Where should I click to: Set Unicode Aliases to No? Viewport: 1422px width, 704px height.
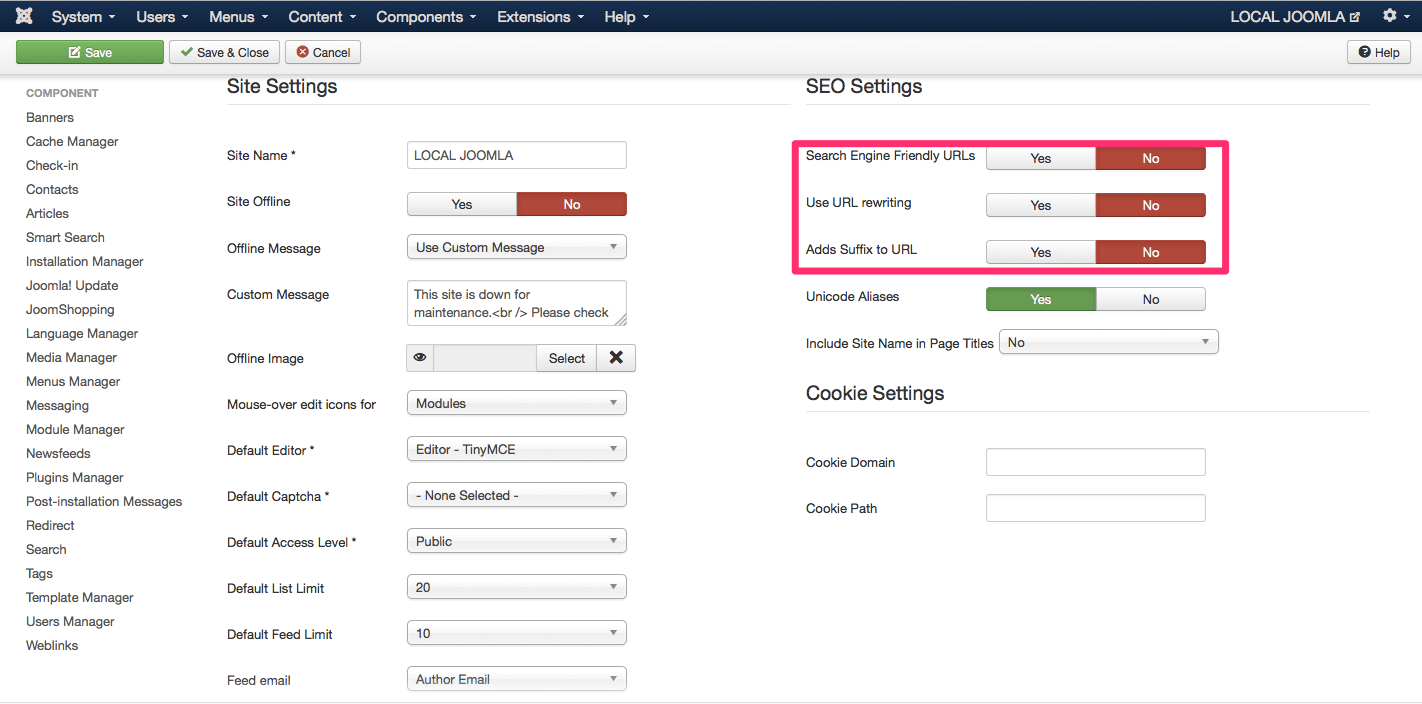click(x=1150, y=299)
